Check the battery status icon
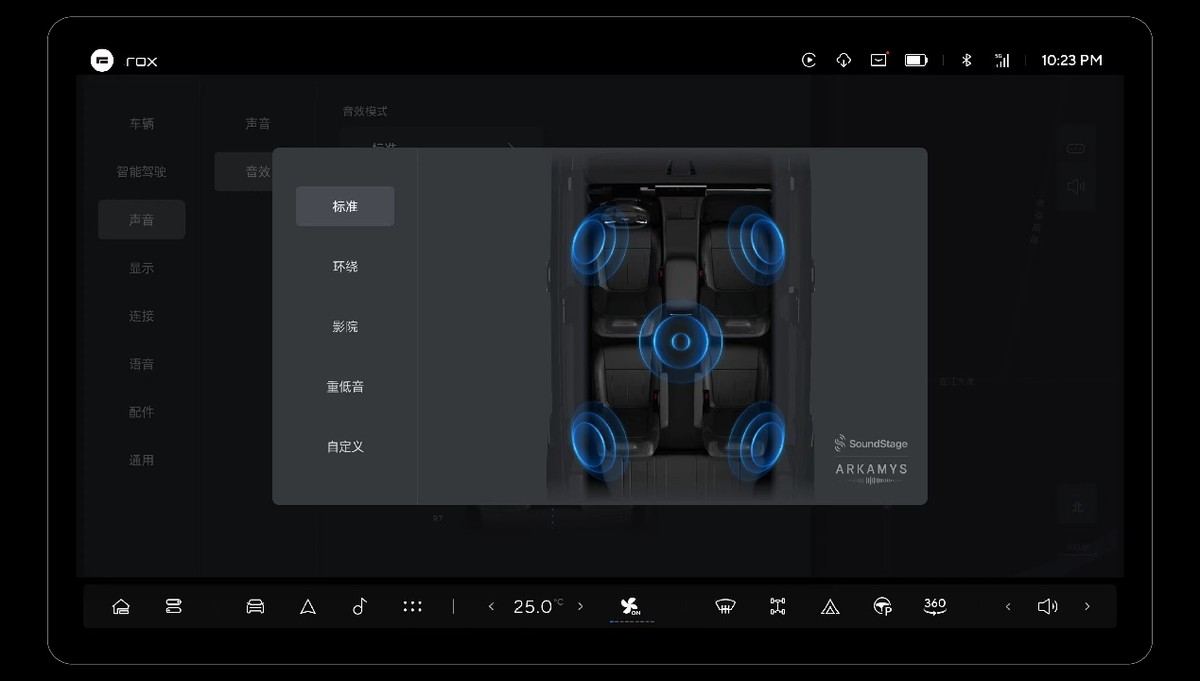The height and width of the screenshot is (681, 1200). click(x=916, y=60)
